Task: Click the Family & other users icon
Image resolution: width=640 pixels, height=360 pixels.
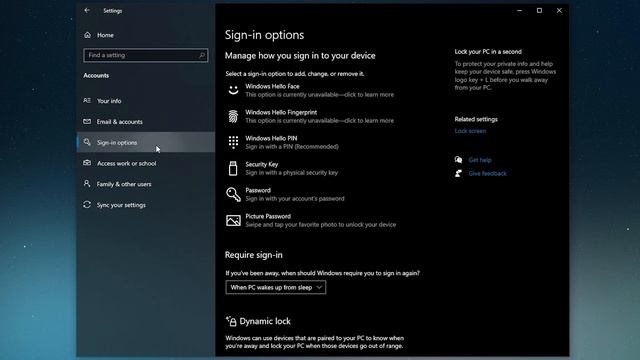Action: coord(87,184)
